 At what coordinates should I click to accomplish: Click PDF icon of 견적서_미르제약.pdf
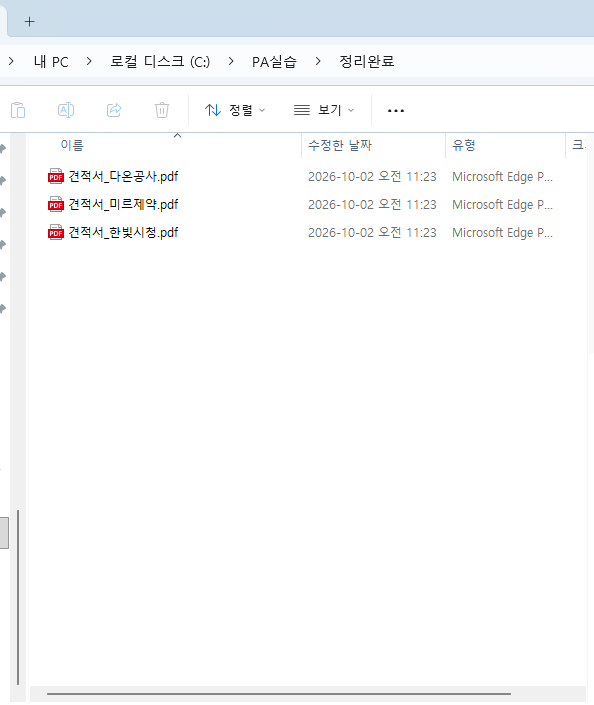coord(56,204)
